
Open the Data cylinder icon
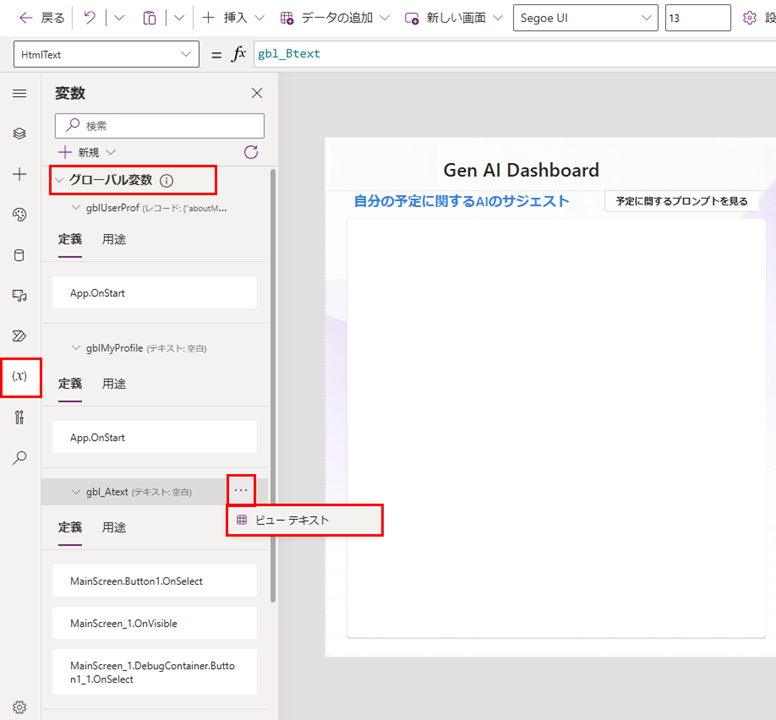coord(20,255)
